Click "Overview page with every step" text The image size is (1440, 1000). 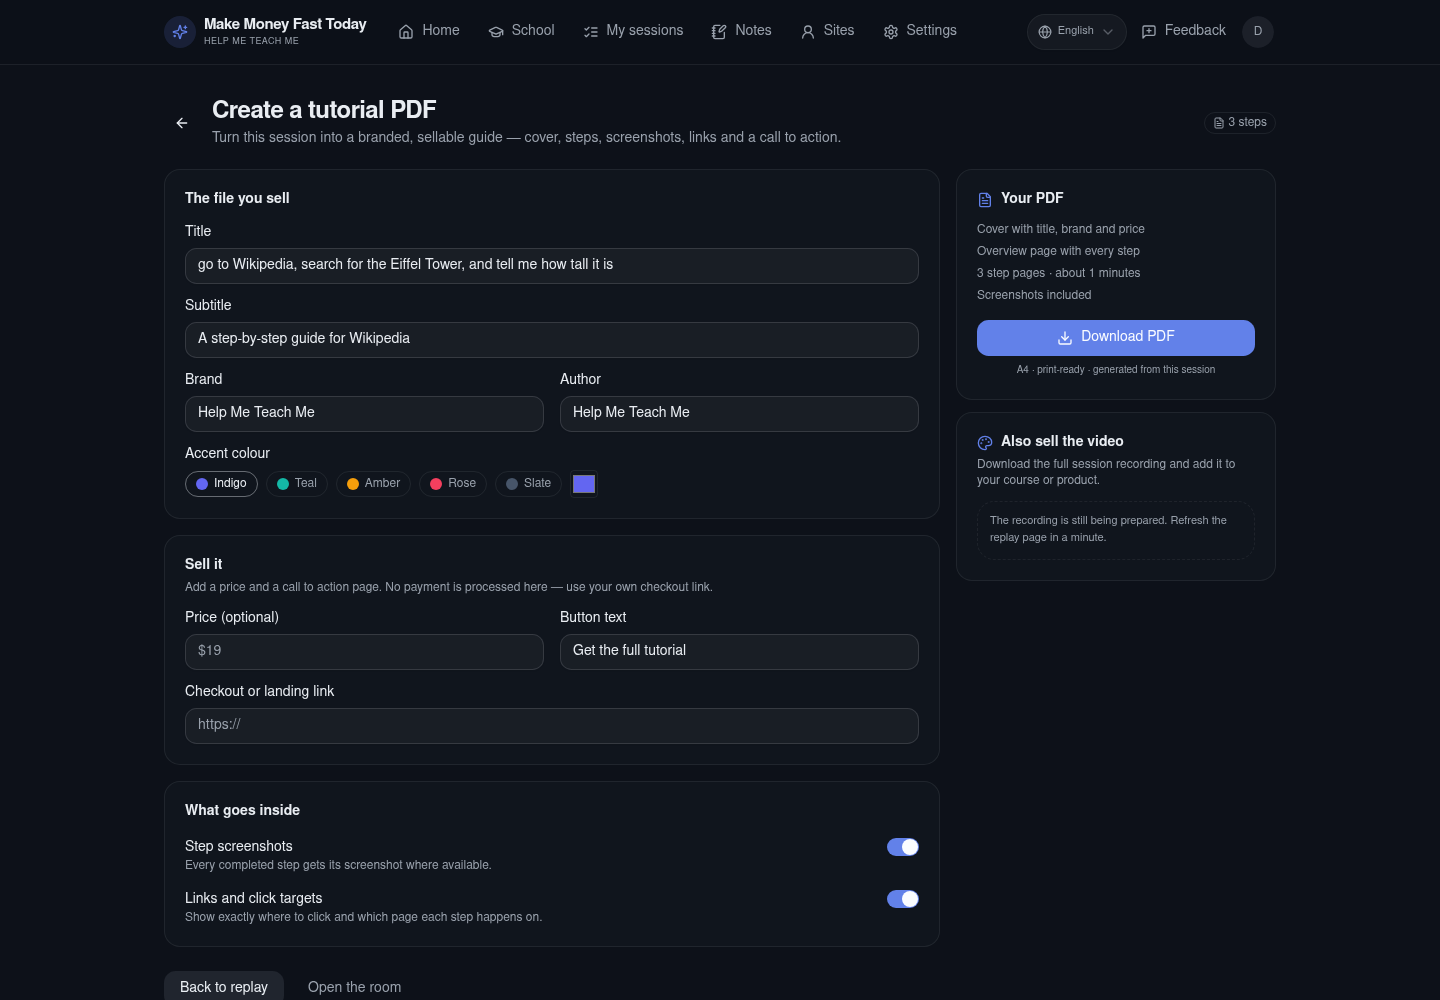coord(1058,251)
